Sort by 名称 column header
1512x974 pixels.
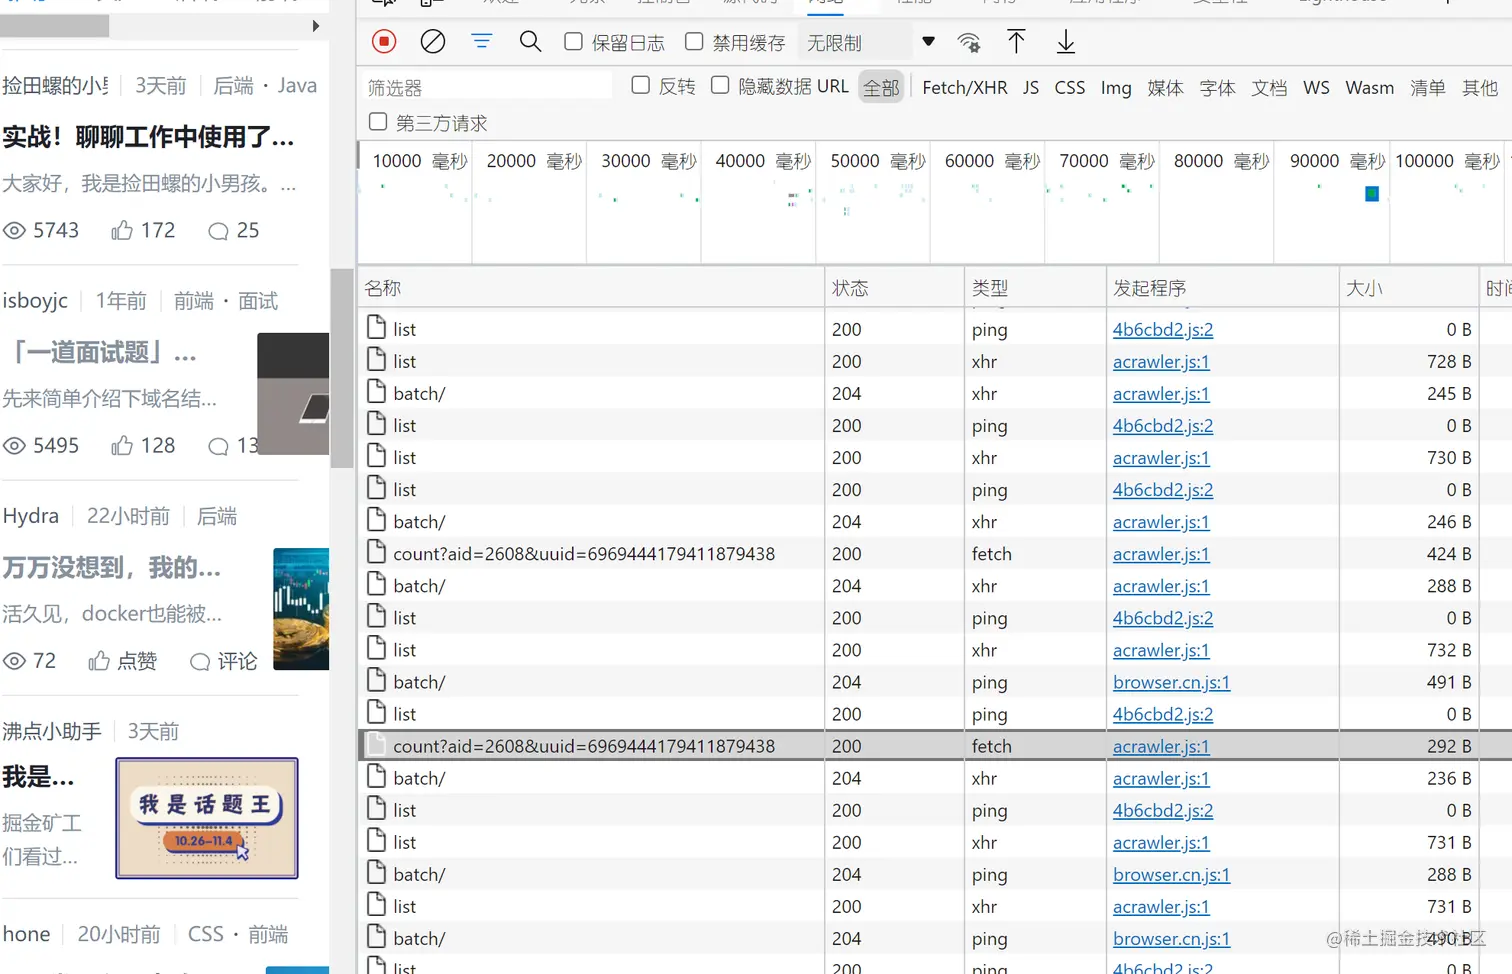coord(591,288)
